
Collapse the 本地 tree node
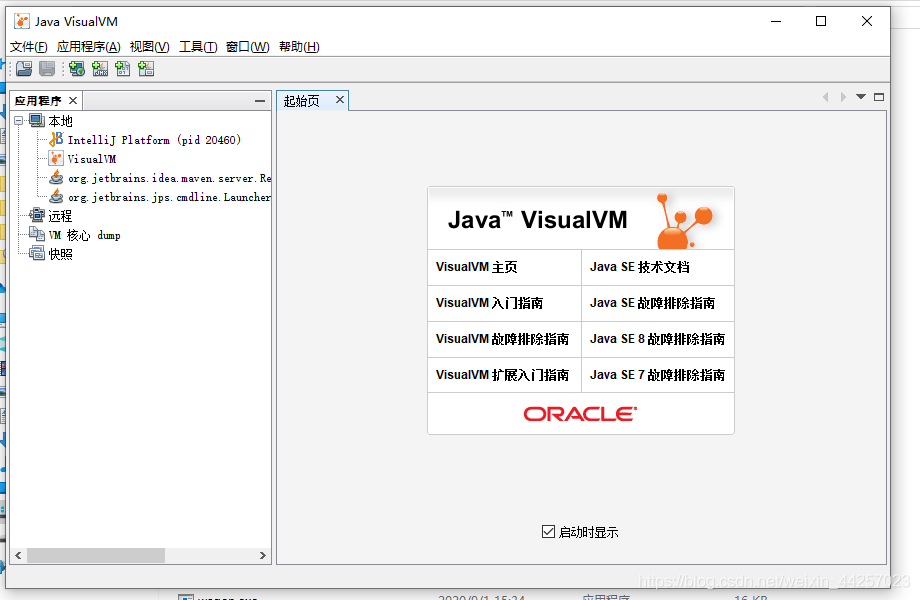point(19,121)
